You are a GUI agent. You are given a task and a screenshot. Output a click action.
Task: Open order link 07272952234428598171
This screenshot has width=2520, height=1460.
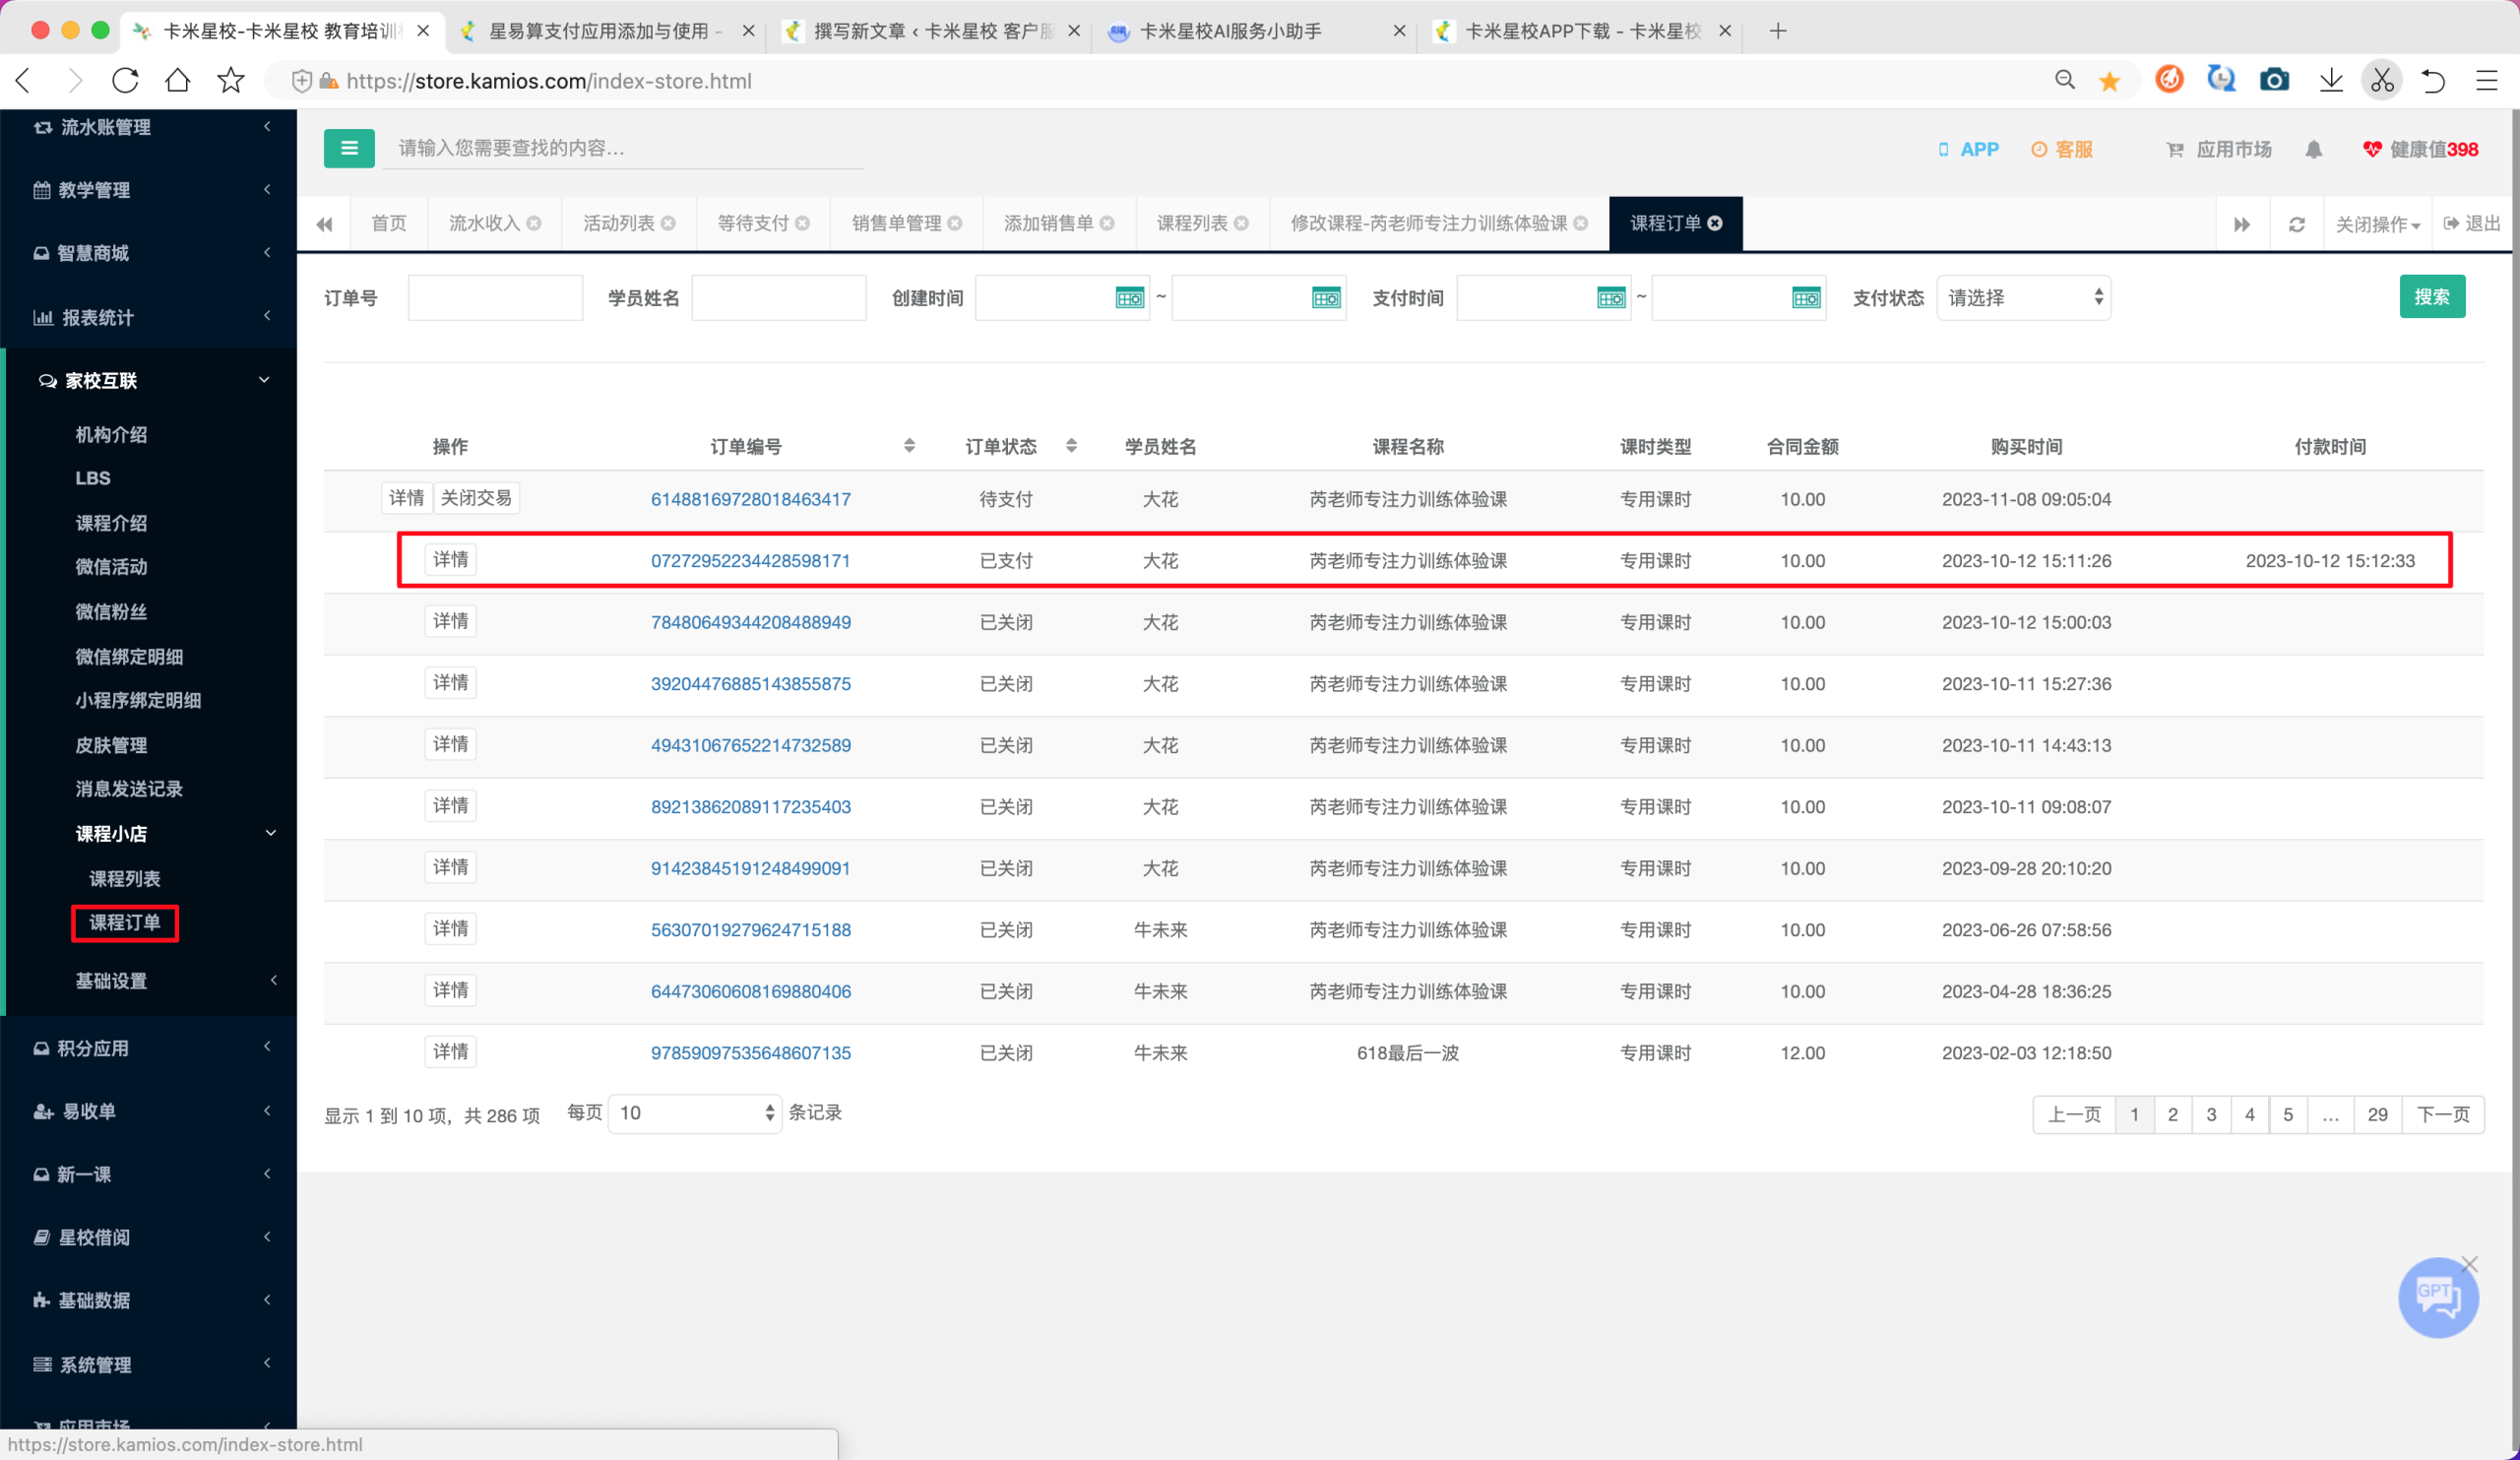coord(750,561)
